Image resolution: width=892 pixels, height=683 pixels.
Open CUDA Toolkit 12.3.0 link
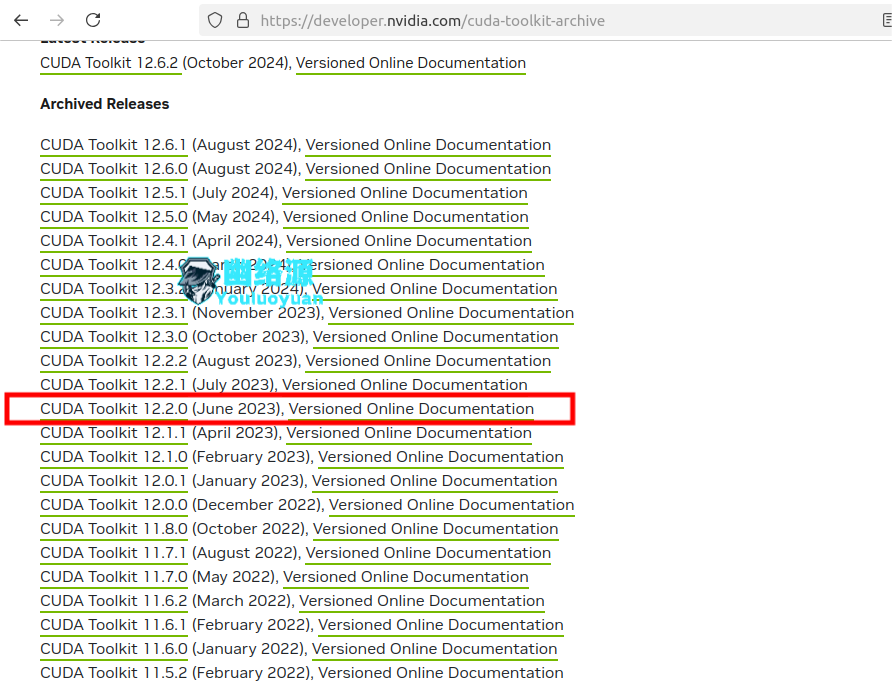coord(114,337)
